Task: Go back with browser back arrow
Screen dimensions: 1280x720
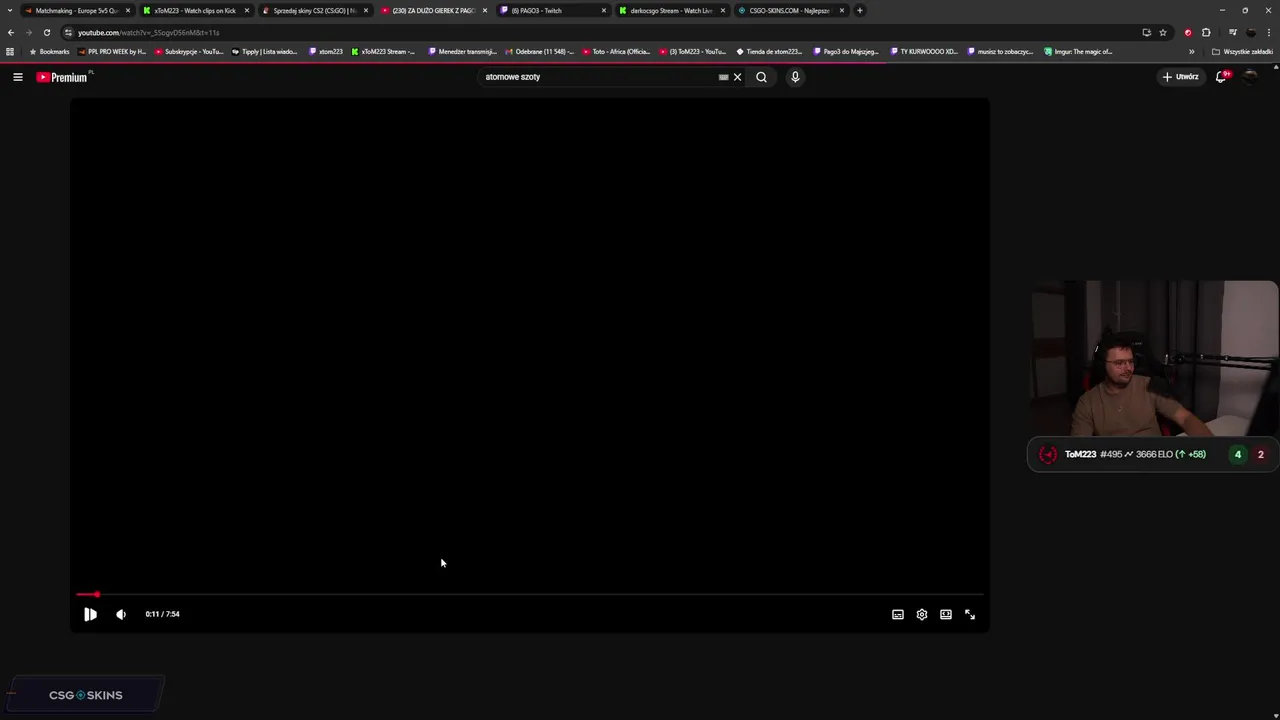Action: [11, 32]
